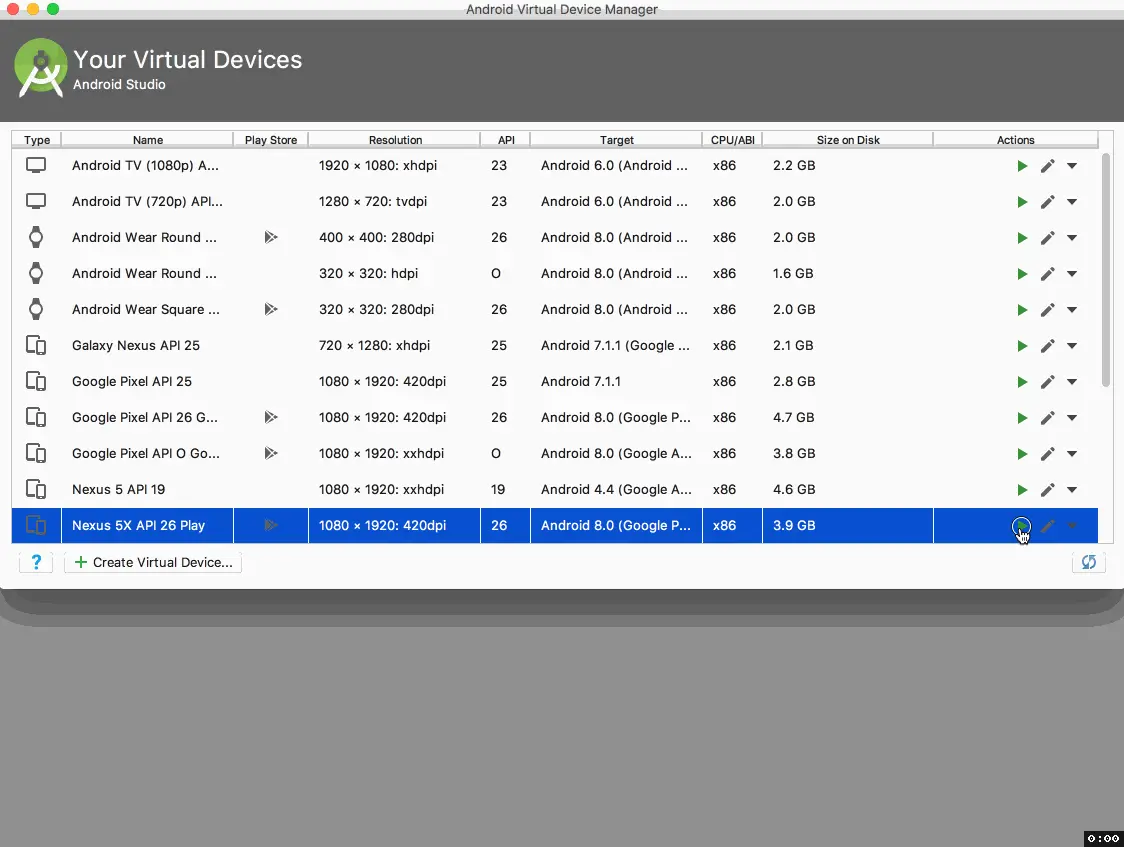Open more actions for Android TV (720p)
The height and width of the screenshot is (847, 1124).
click(1072, 202)
